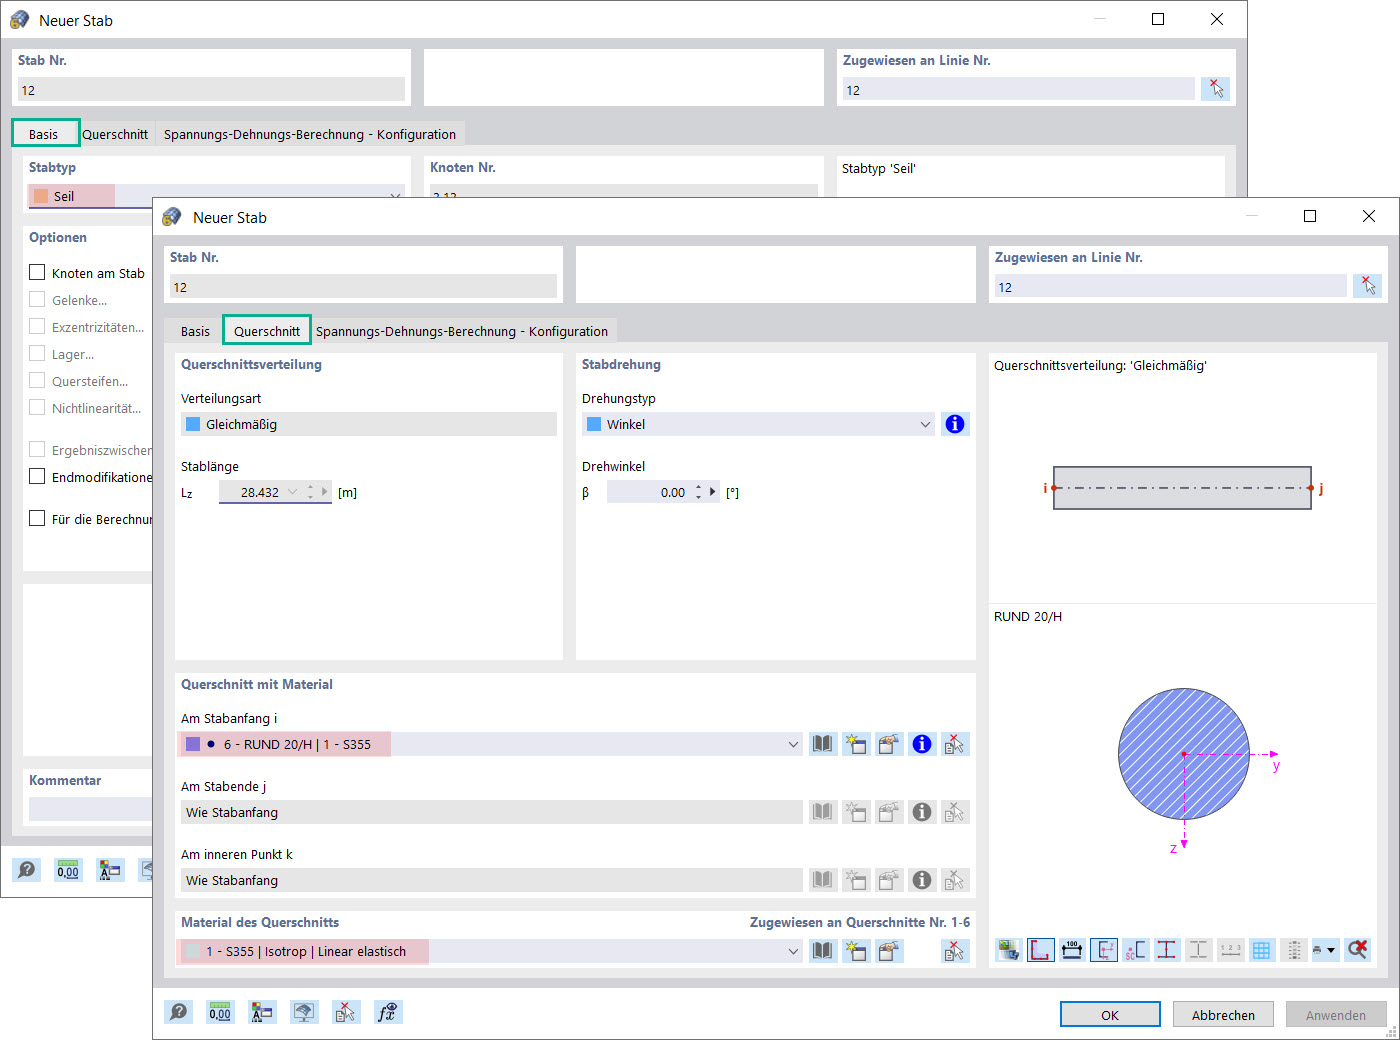Viewport: 1400px width, 1050px height.
Task: Toggle the shear center SC icon under preview
Action: click(x=1135, y=949)
